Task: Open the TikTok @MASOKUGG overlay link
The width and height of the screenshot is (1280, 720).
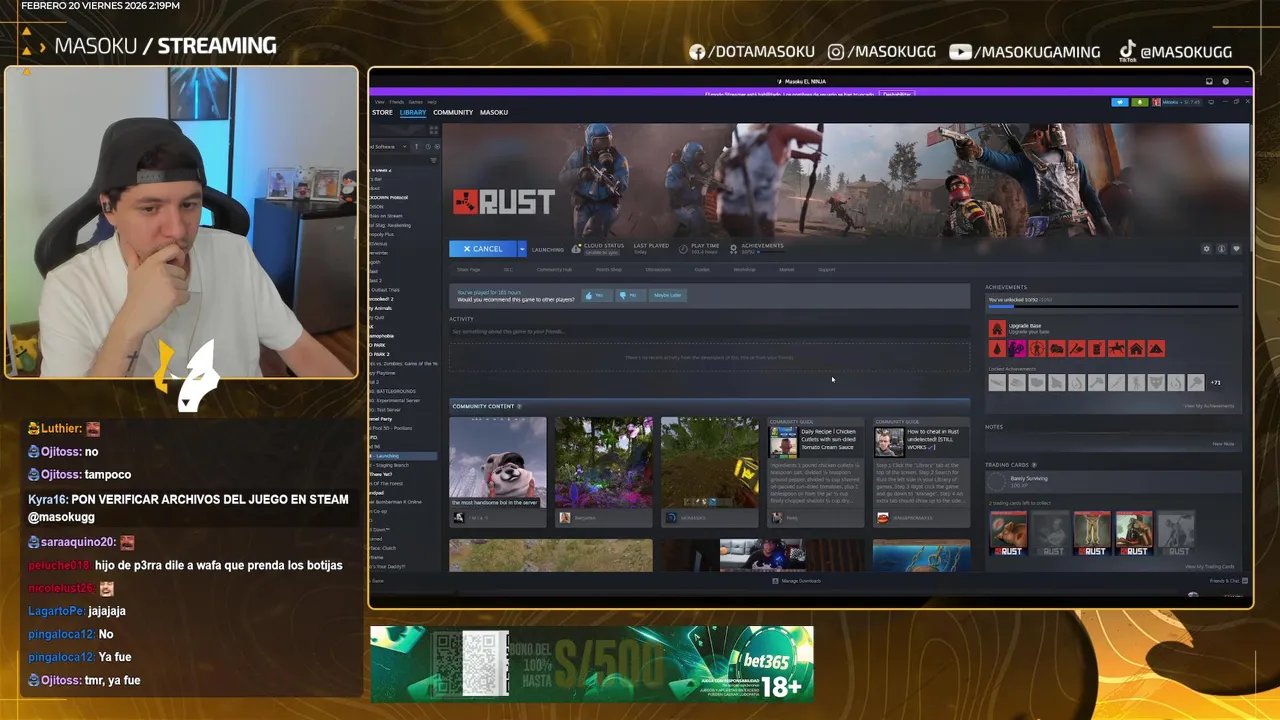Action: click(x=1176, y=52)
